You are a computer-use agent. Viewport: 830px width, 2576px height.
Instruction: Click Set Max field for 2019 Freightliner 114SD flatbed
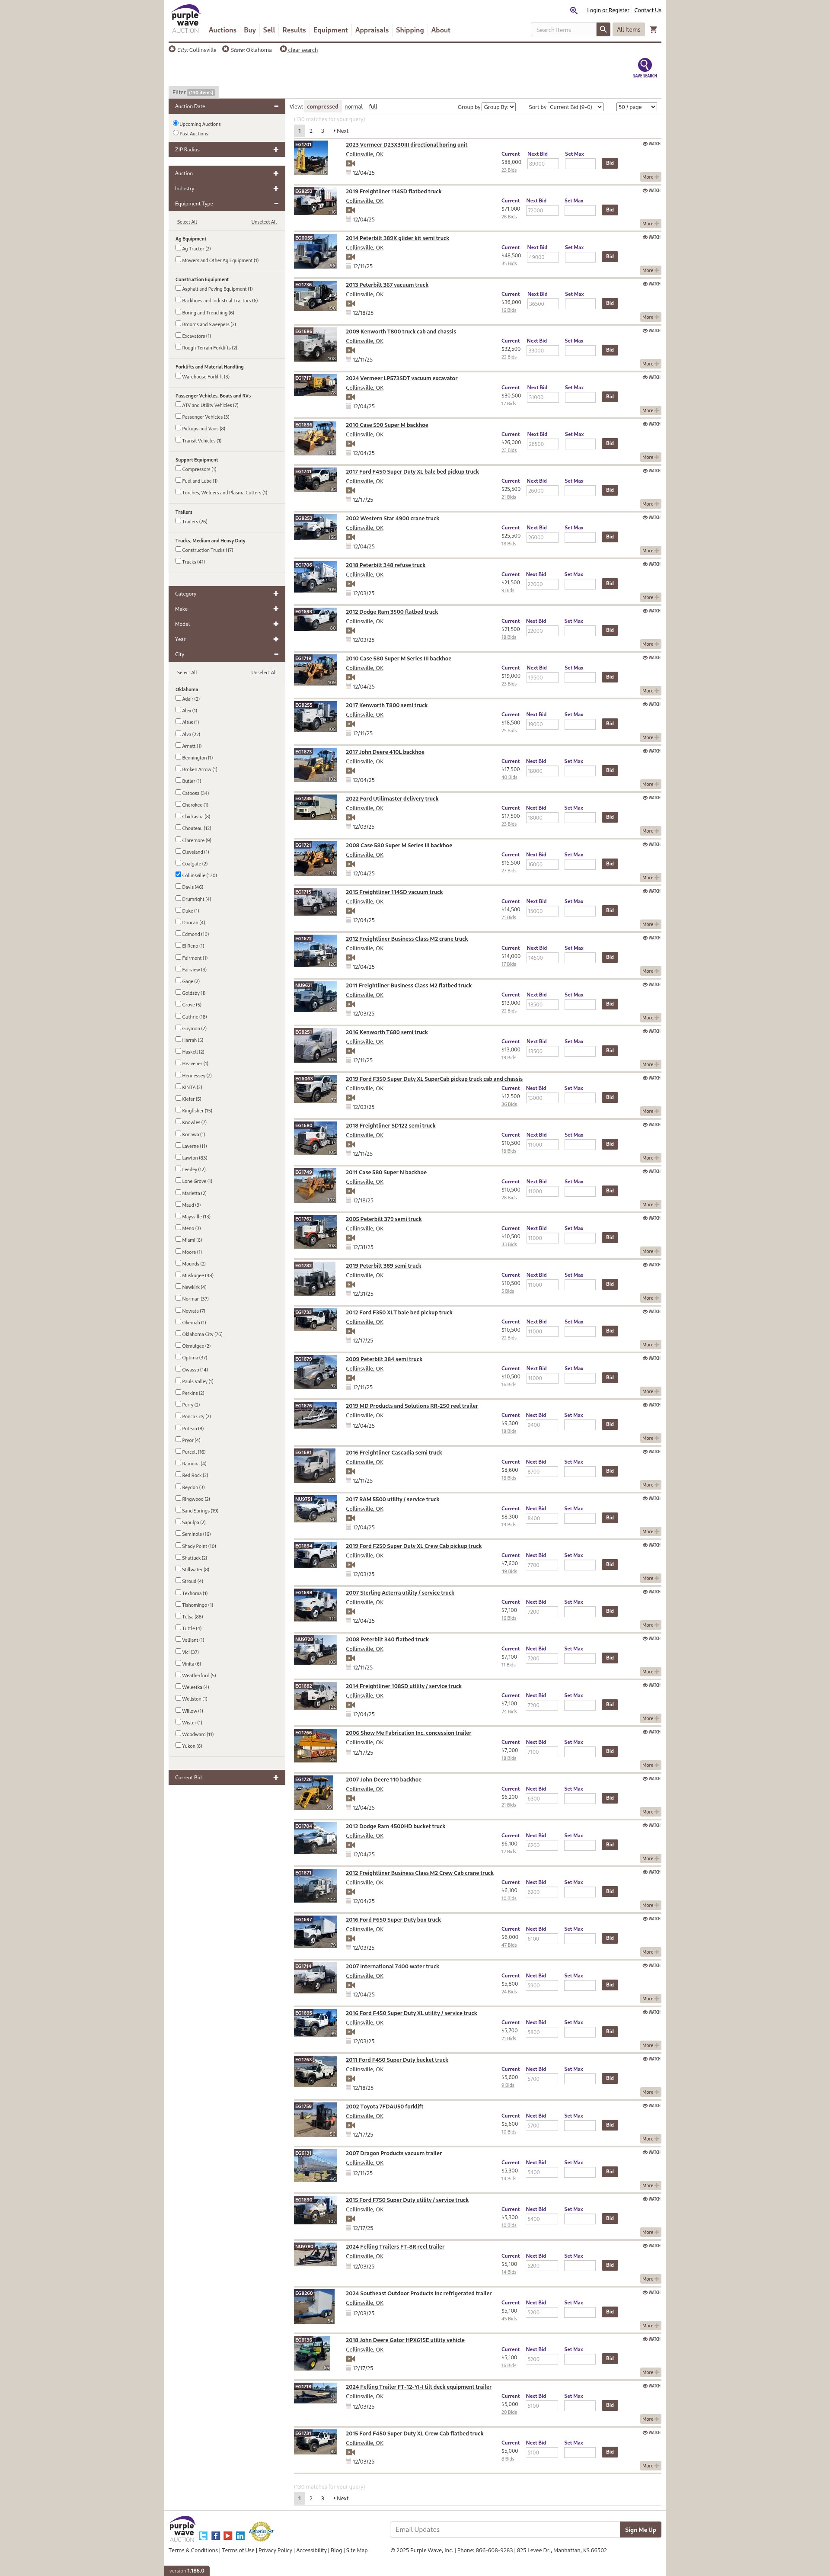click(580, 210)
